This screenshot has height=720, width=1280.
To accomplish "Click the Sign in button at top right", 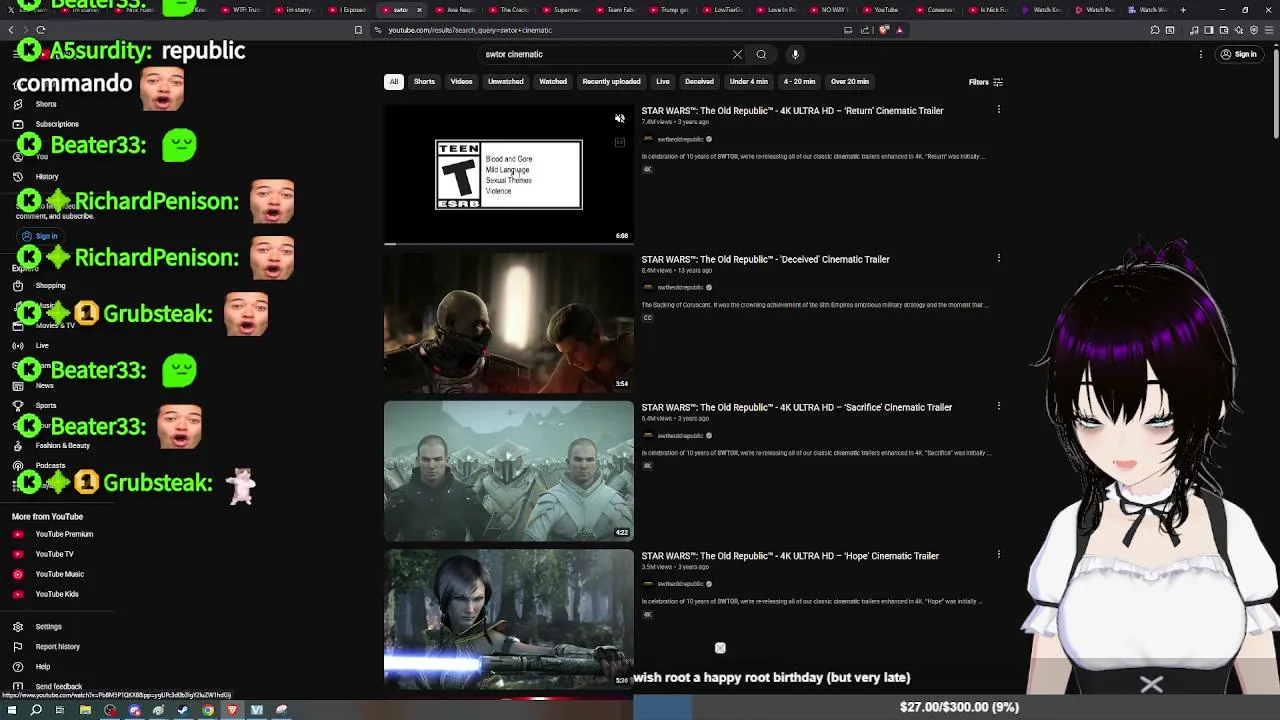I will click(x=1239, y=54).
